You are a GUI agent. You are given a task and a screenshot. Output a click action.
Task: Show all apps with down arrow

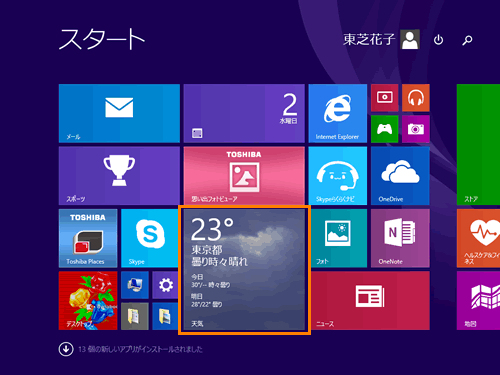point(66,349)
